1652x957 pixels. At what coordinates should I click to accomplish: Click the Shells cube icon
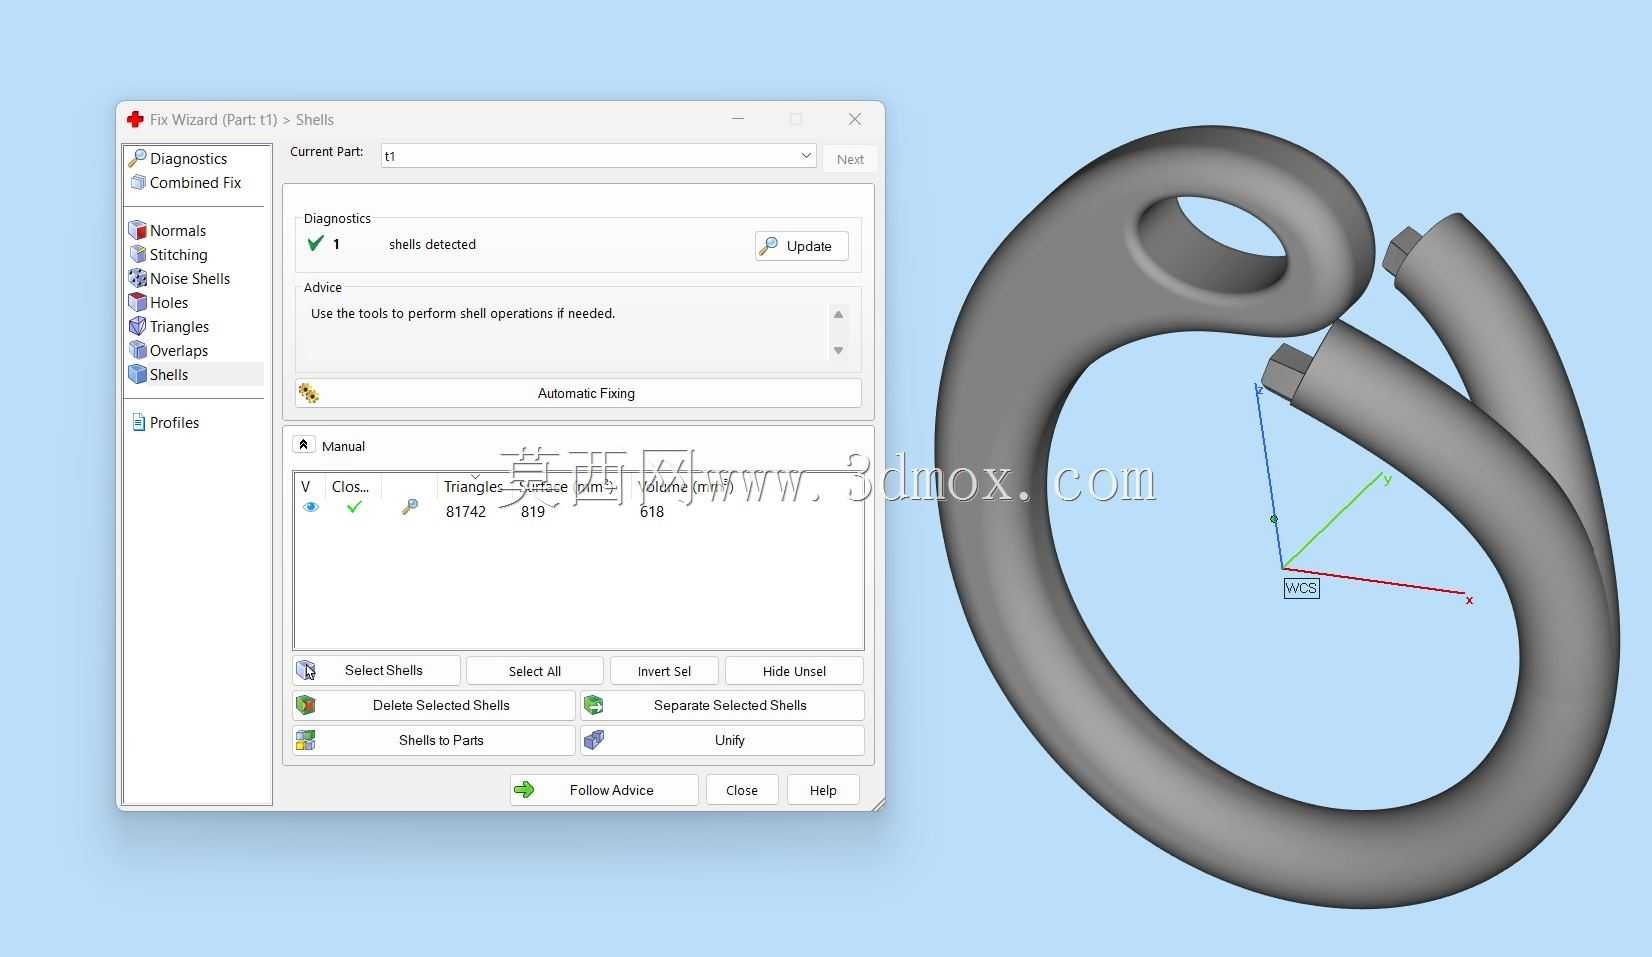(138, 375)
